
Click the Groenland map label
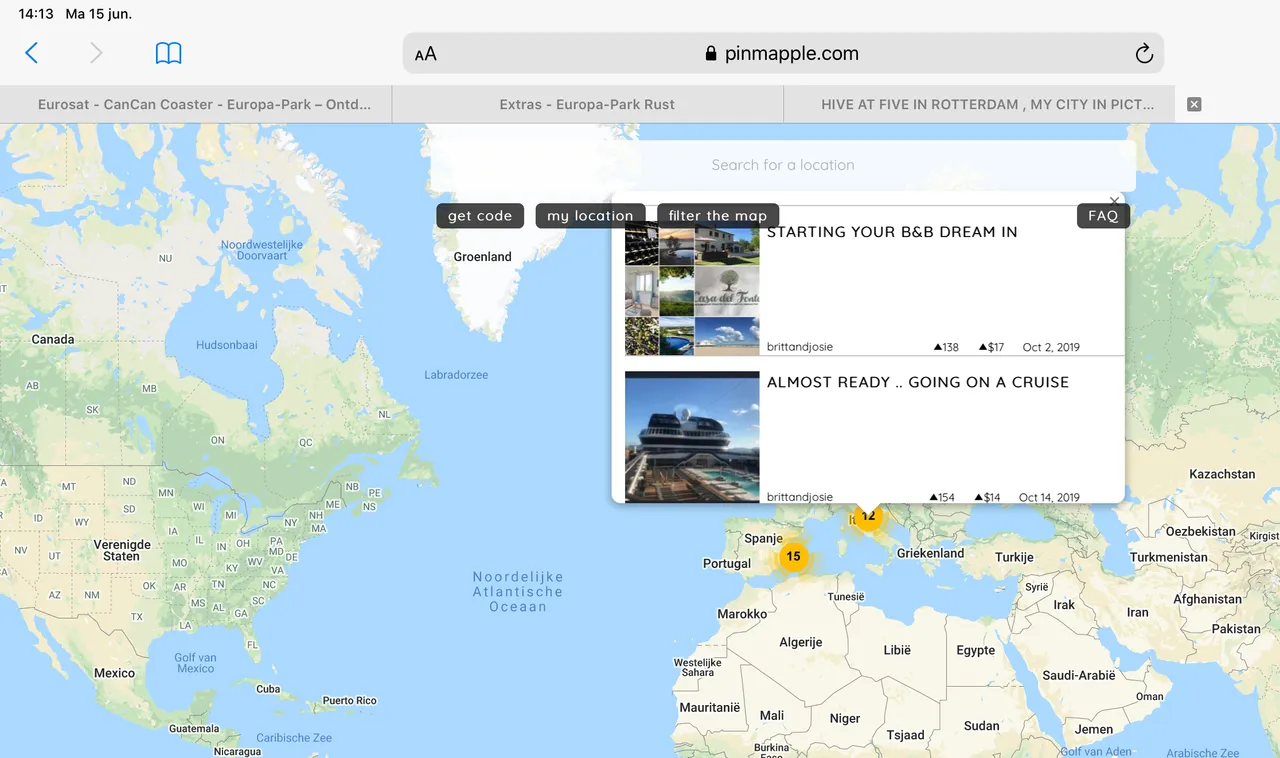tap(482, 257)
